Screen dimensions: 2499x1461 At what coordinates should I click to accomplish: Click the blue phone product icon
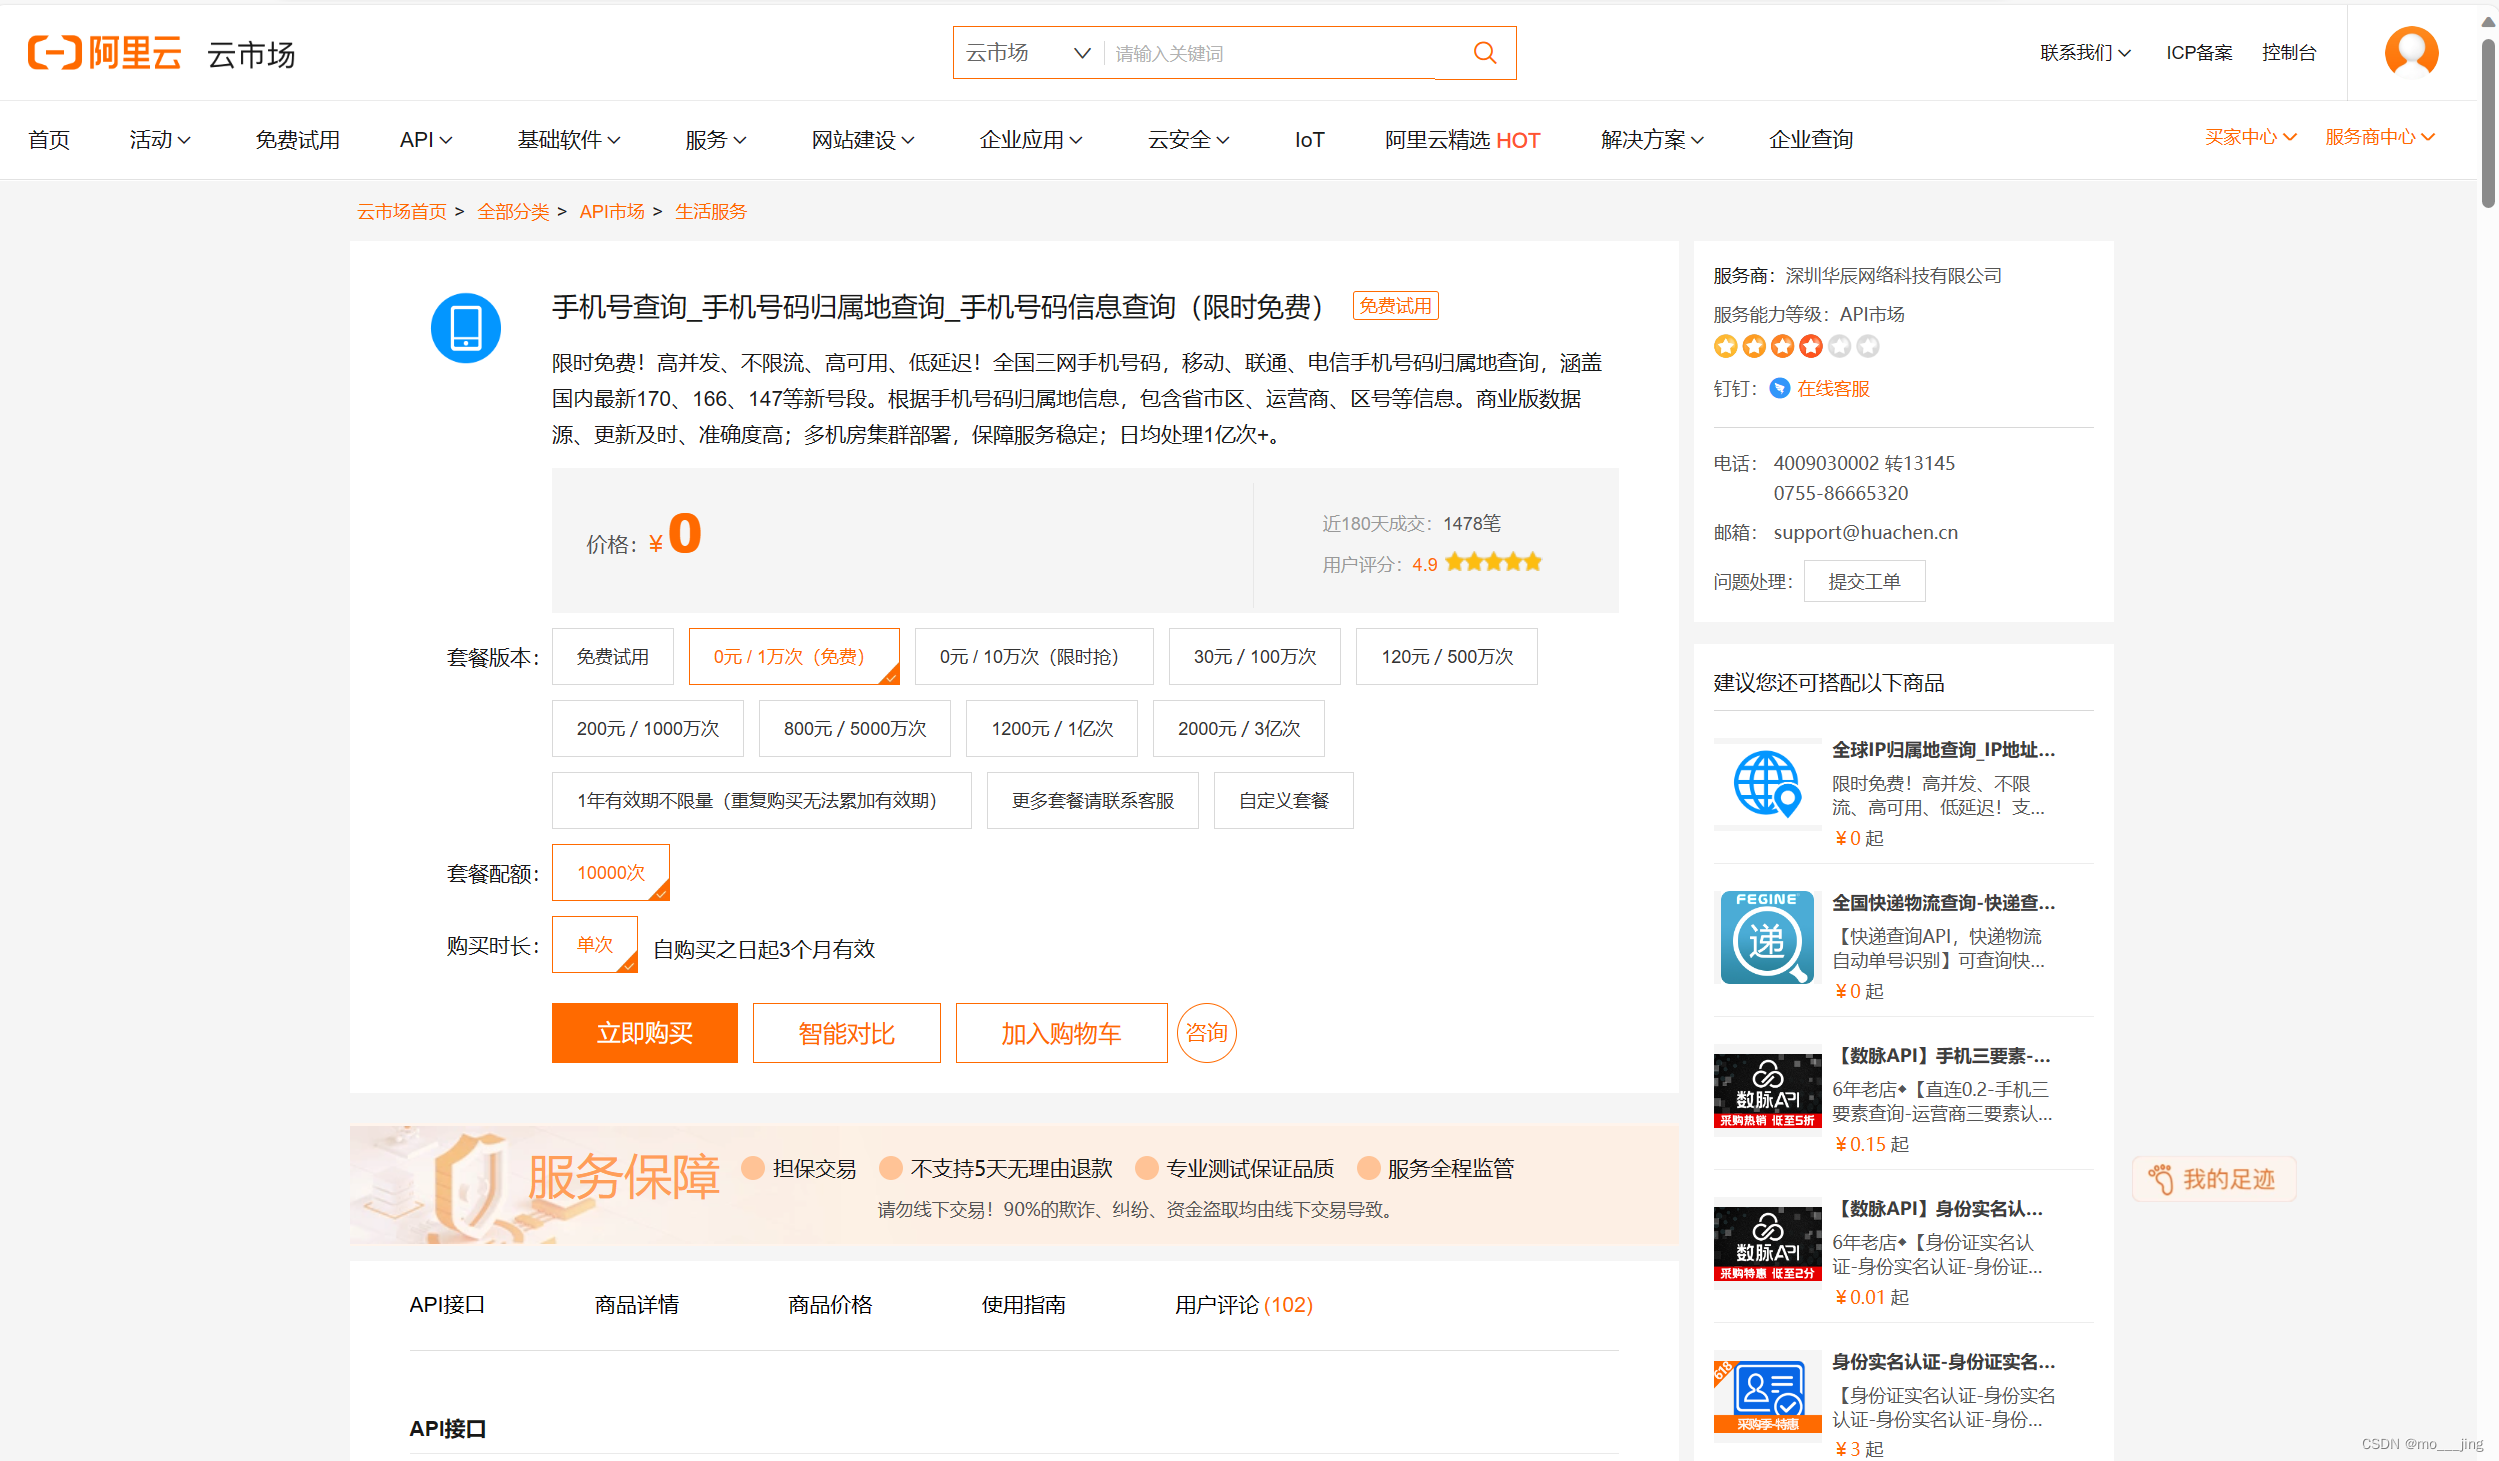coord(465,328)
